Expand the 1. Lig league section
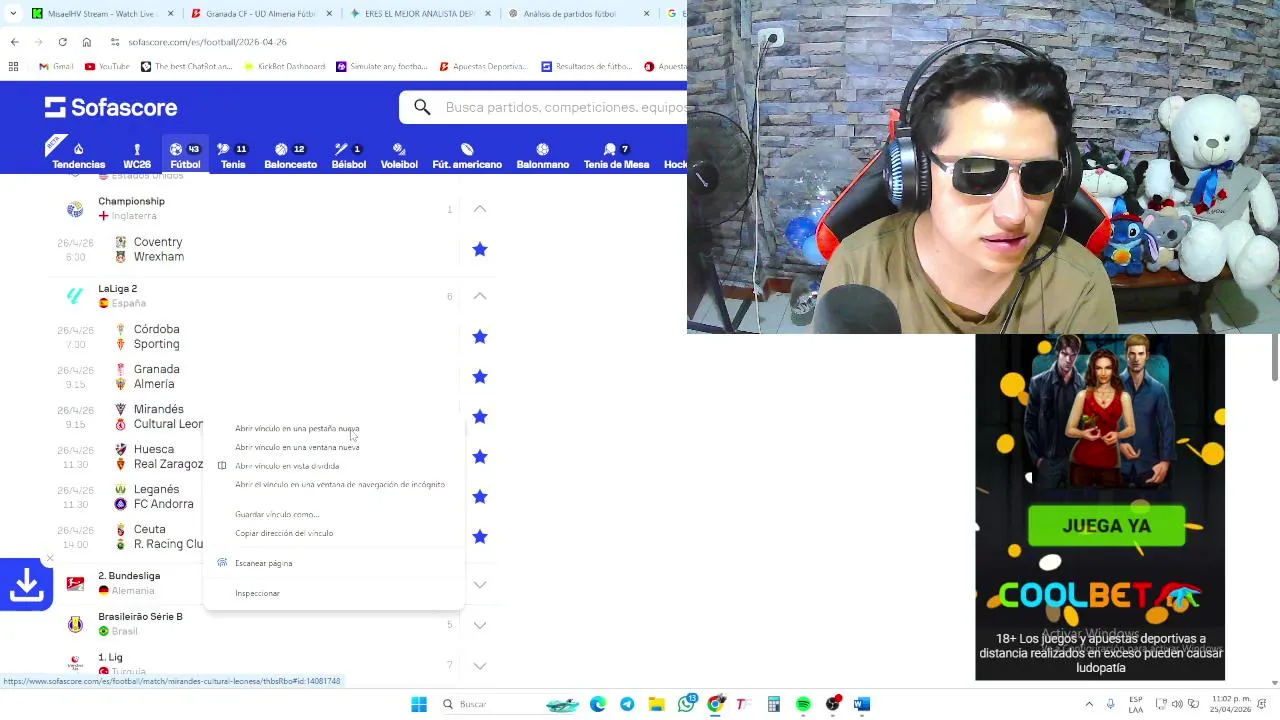The image size is (1280, 720). (480, 666)
